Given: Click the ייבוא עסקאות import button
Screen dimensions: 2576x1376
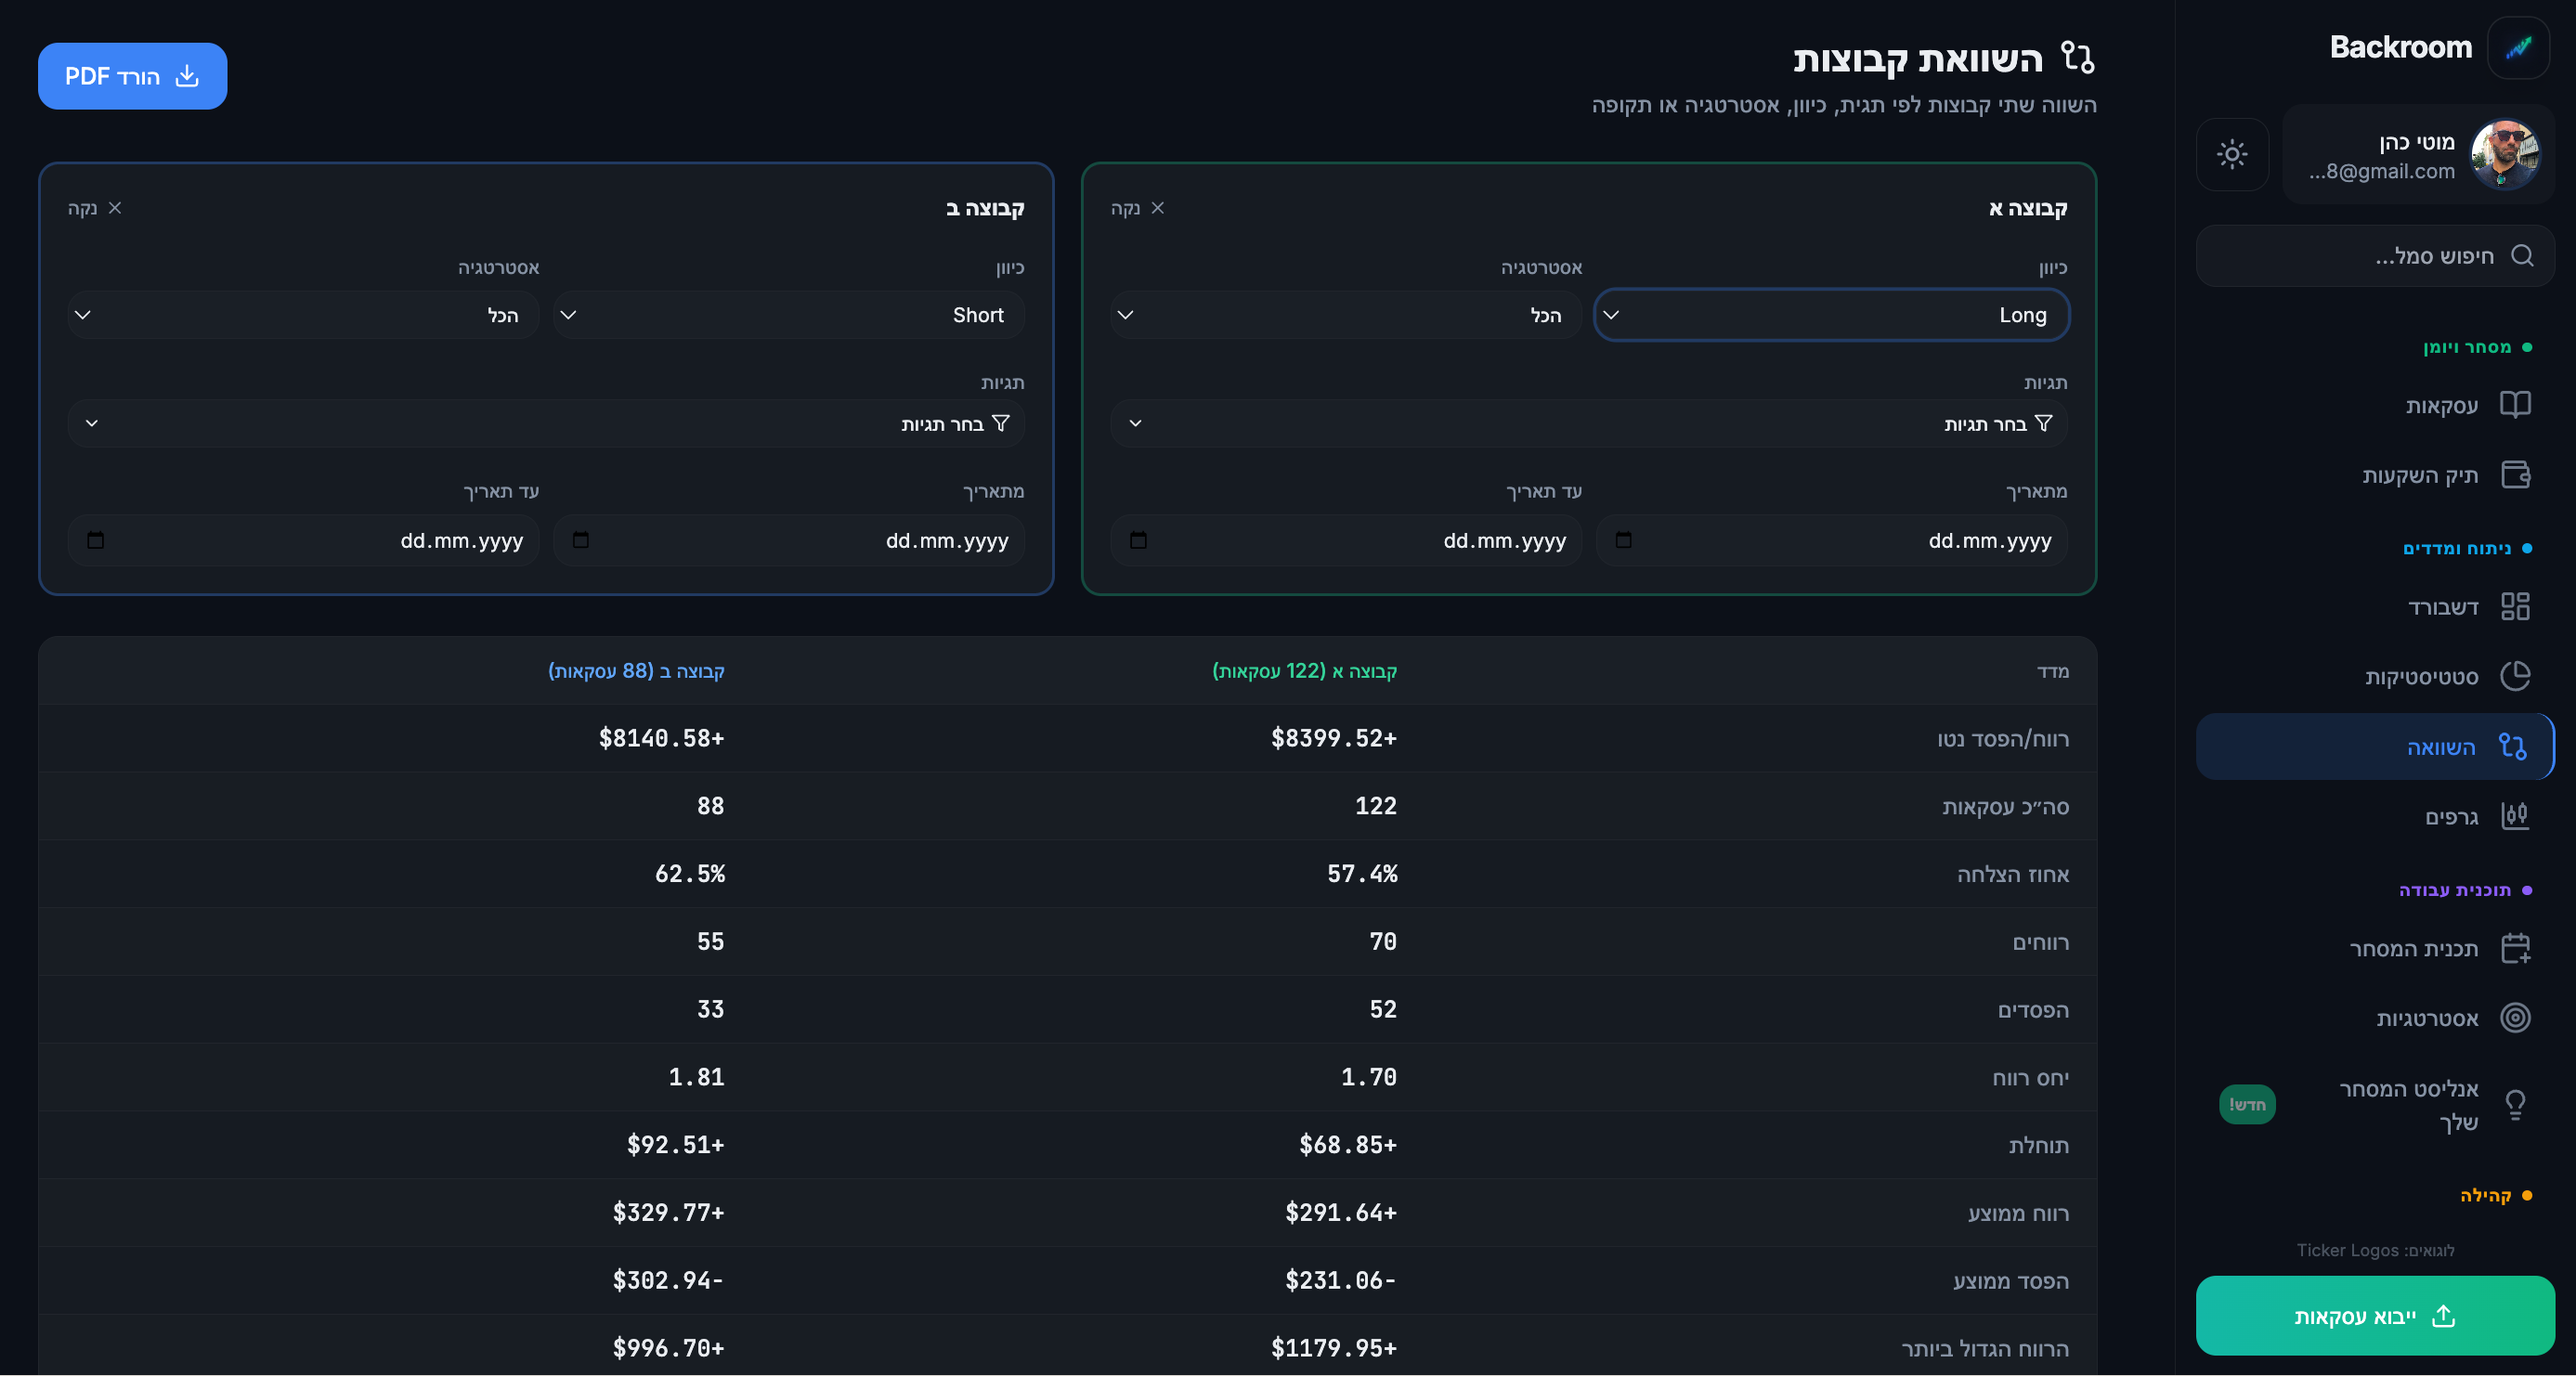Looking at the screenshot, I should [x=2375, y=1316].
